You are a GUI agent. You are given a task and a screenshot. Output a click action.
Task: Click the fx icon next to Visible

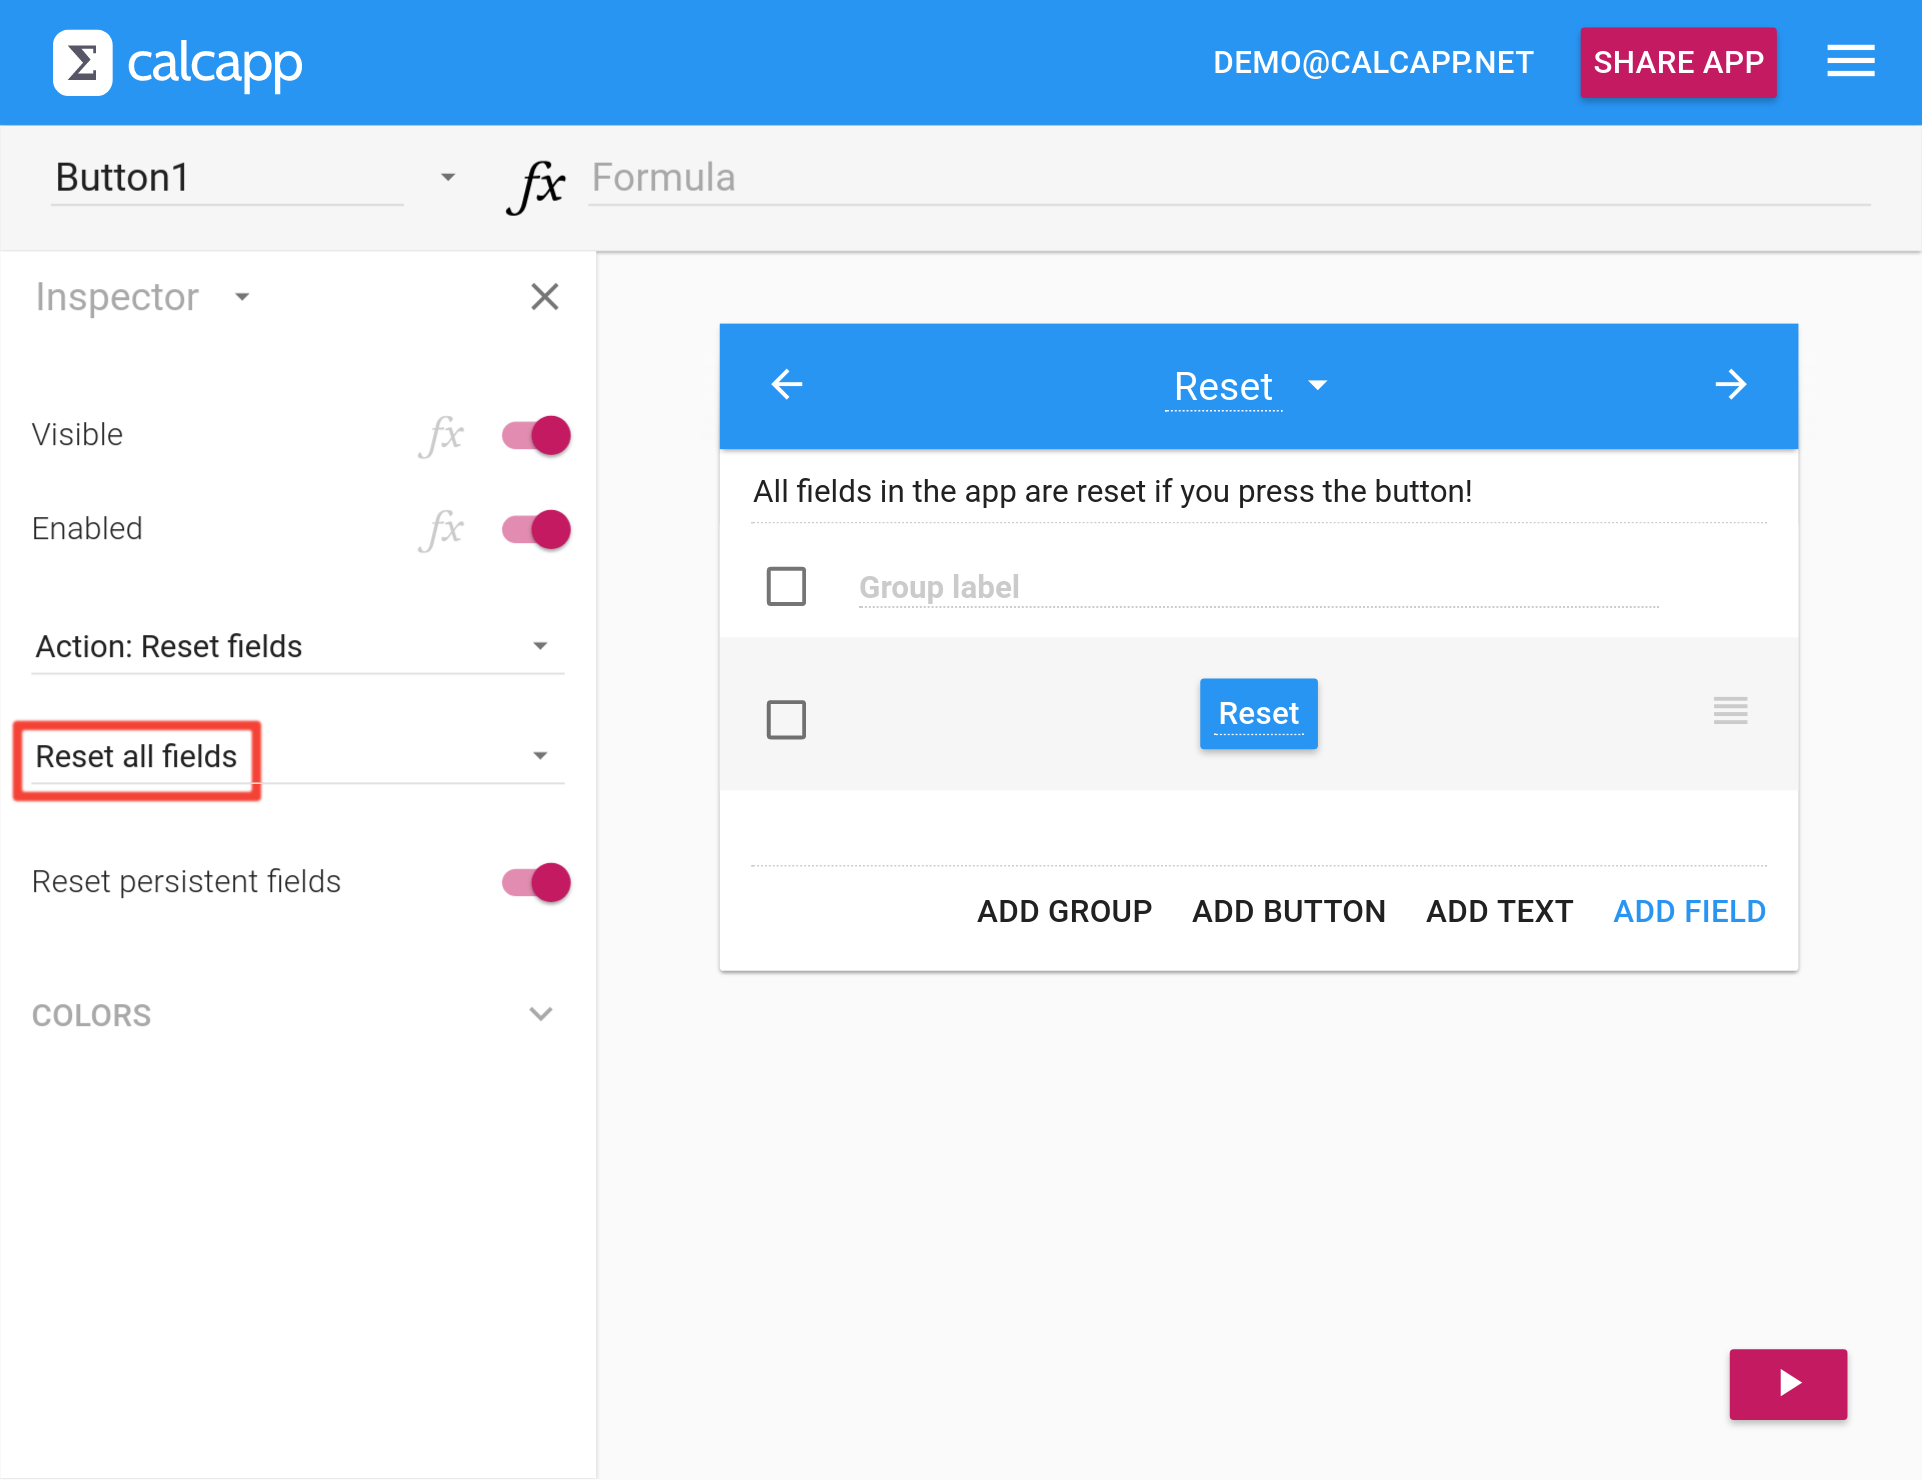coord(441,436)
